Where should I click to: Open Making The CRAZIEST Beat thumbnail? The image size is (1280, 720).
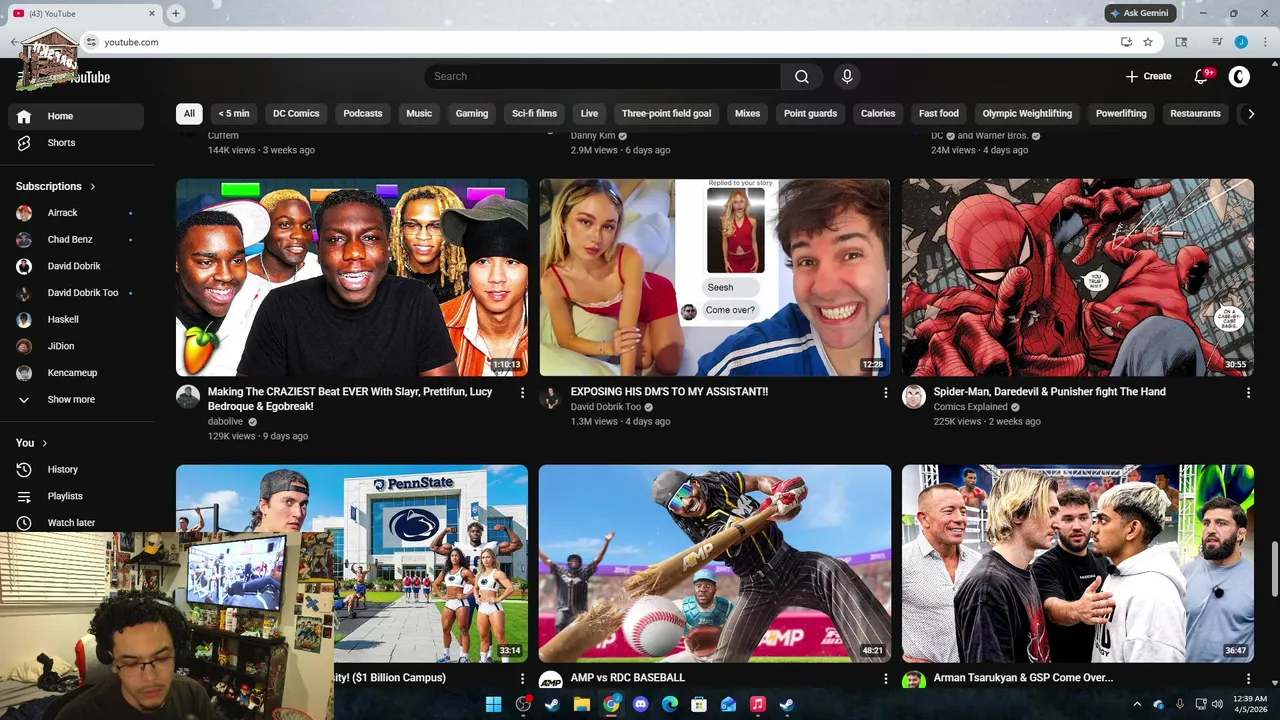point(352,278)
